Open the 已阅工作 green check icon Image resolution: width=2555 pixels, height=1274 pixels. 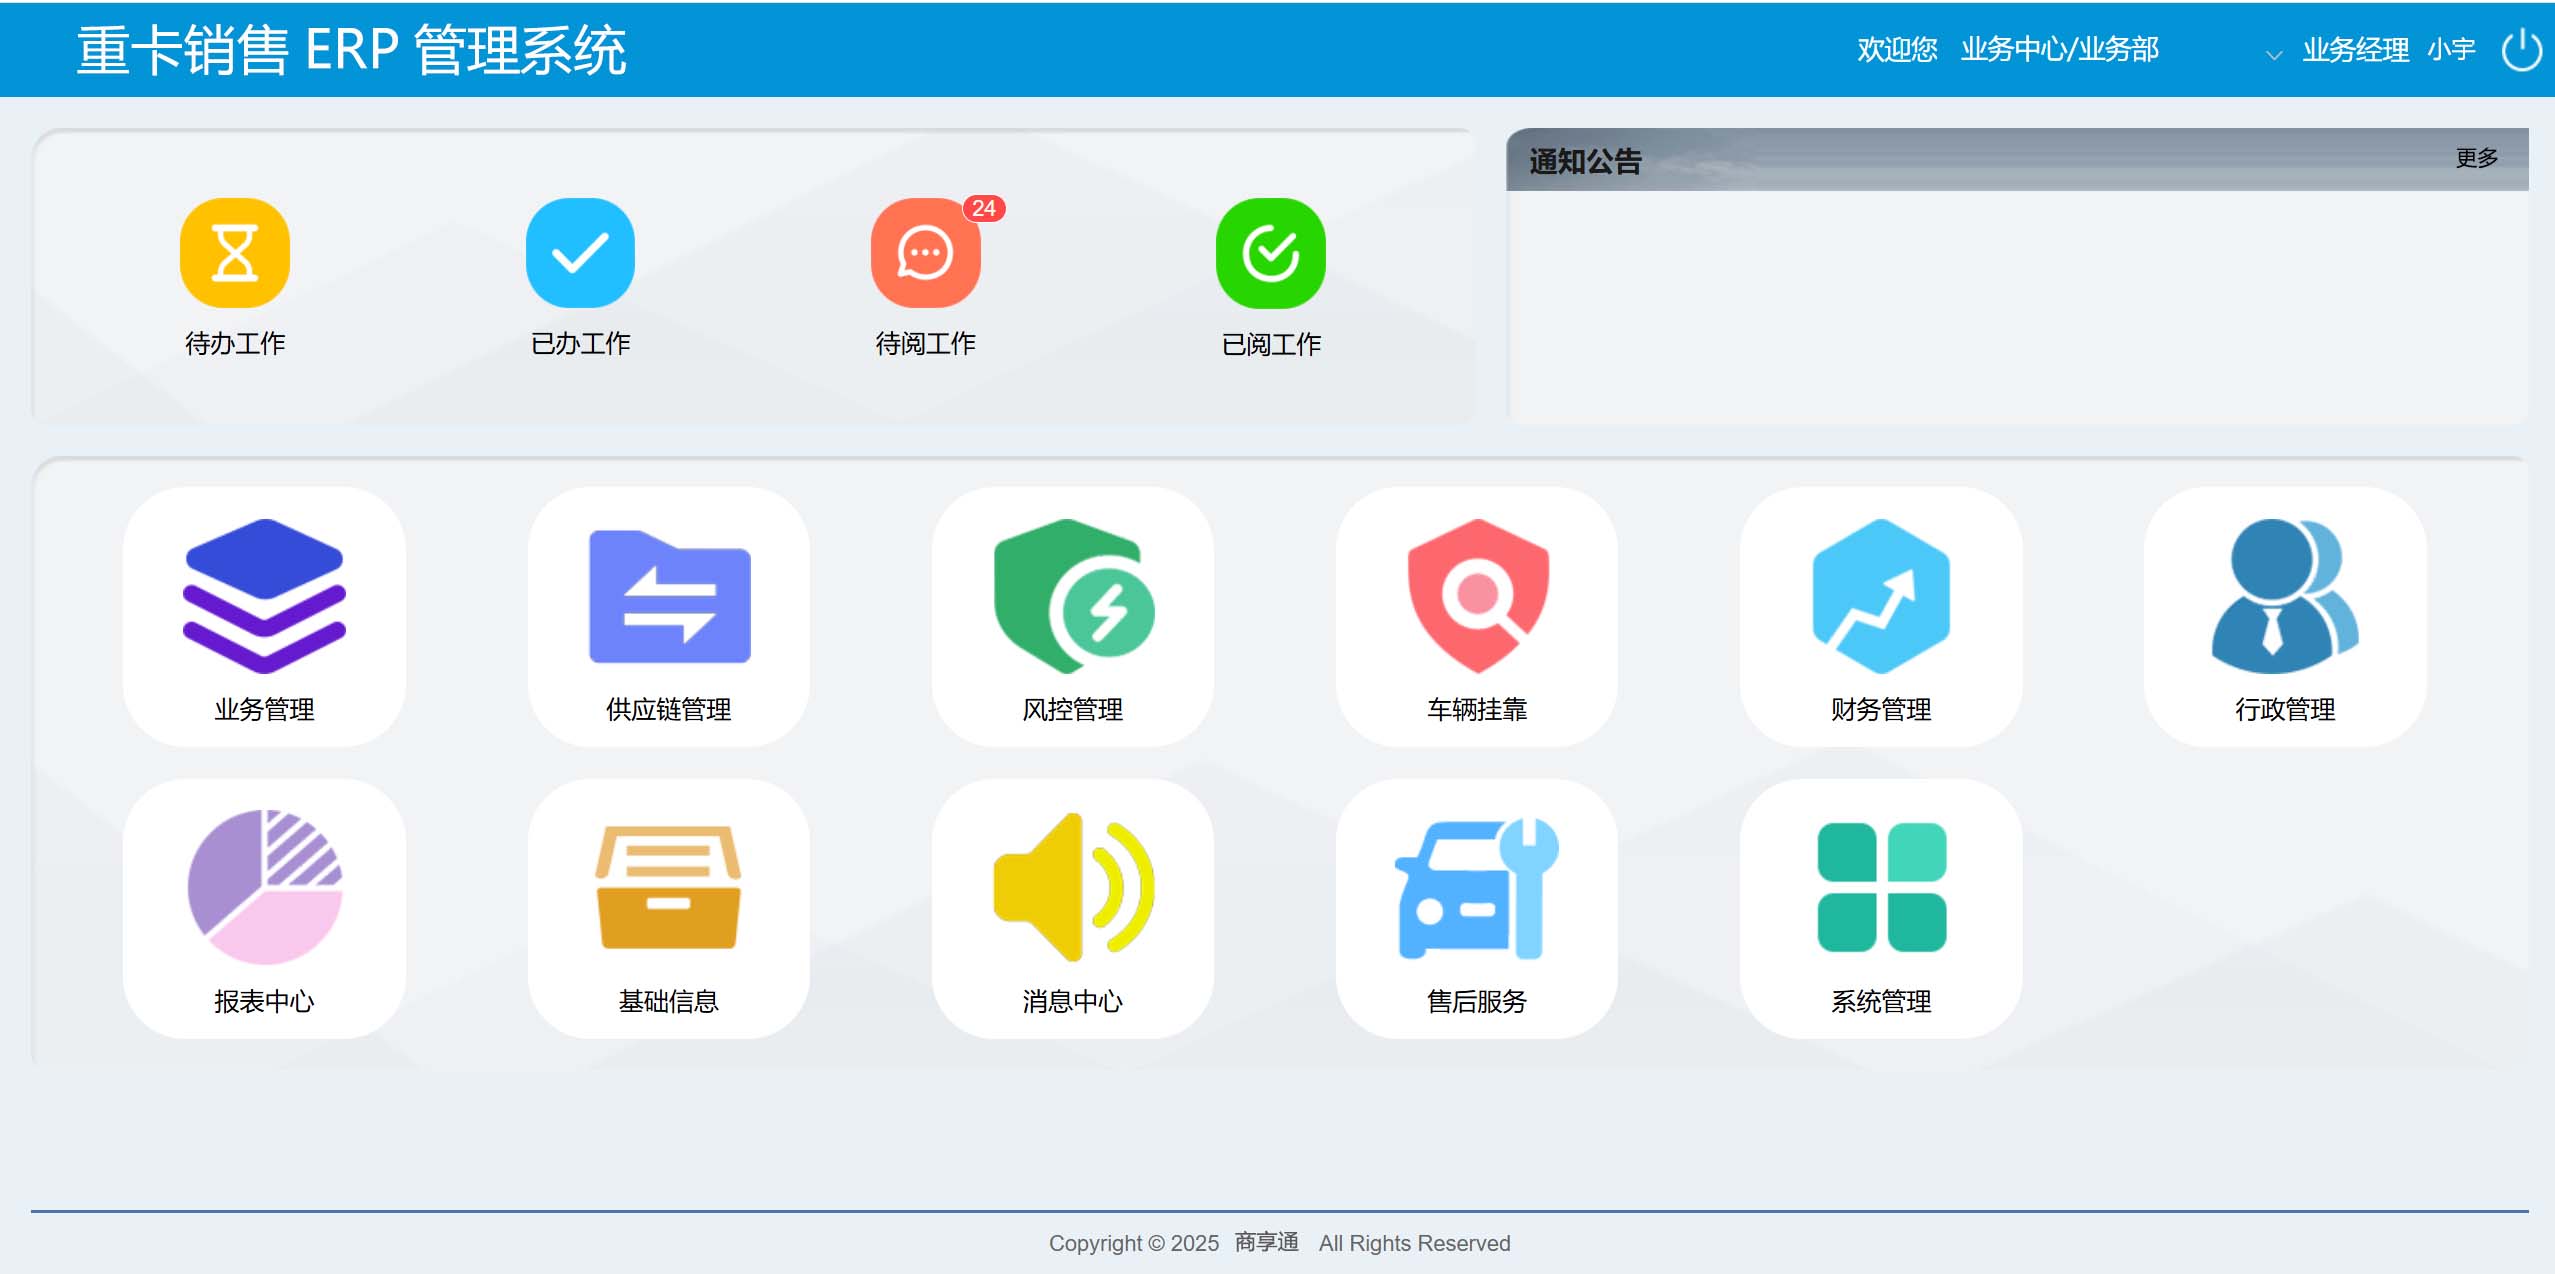pyautogui.click(x=1270, y=254)
